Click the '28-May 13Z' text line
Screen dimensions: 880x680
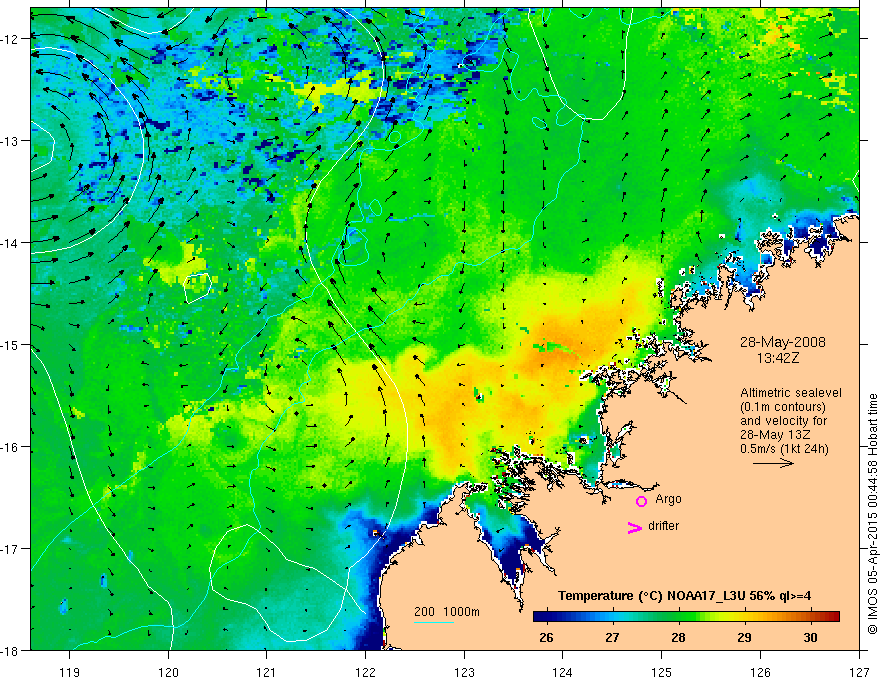tap(774, 435)
